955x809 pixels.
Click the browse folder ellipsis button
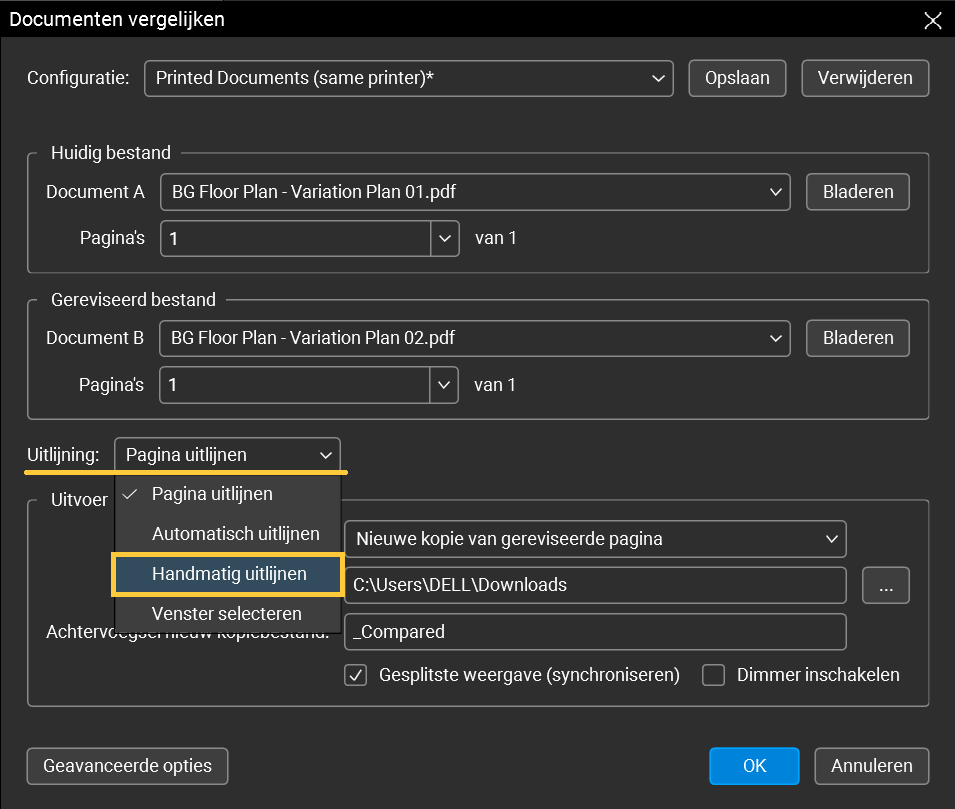(886, 585)
